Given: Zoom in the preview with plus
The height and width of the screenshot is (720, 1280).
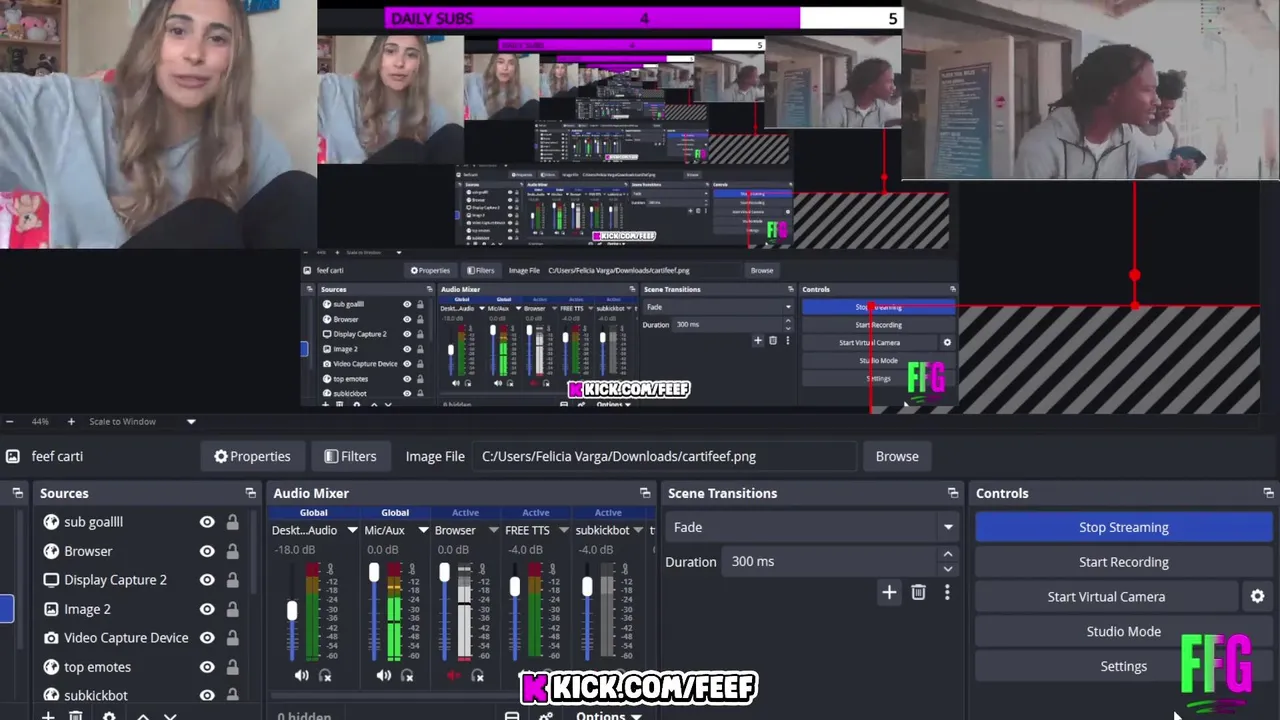Looking at the screenshot, I should click(71, 422).
